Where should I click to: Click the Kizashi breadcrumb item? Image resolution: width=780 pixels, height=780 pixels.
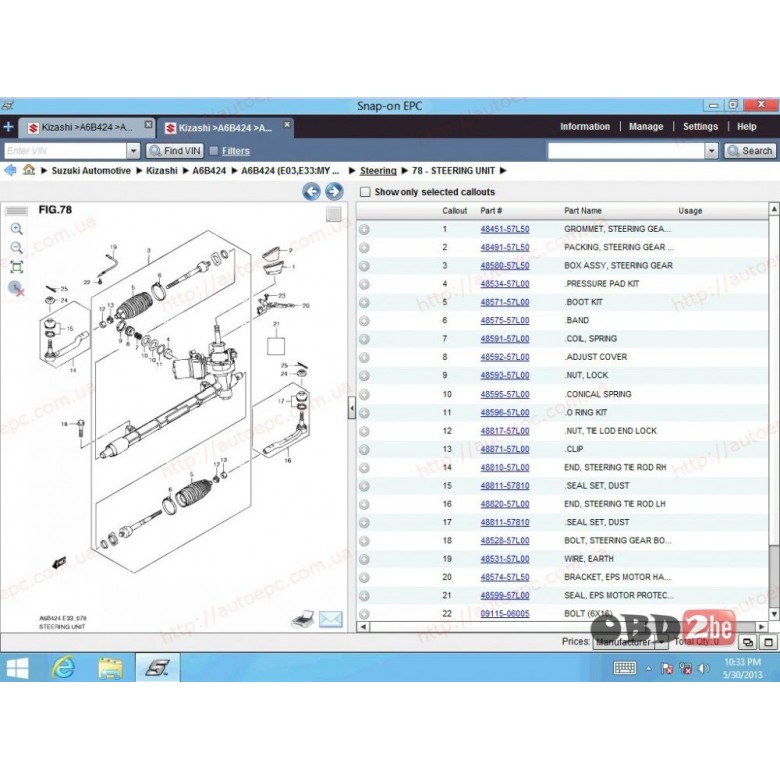click(161, 171)
